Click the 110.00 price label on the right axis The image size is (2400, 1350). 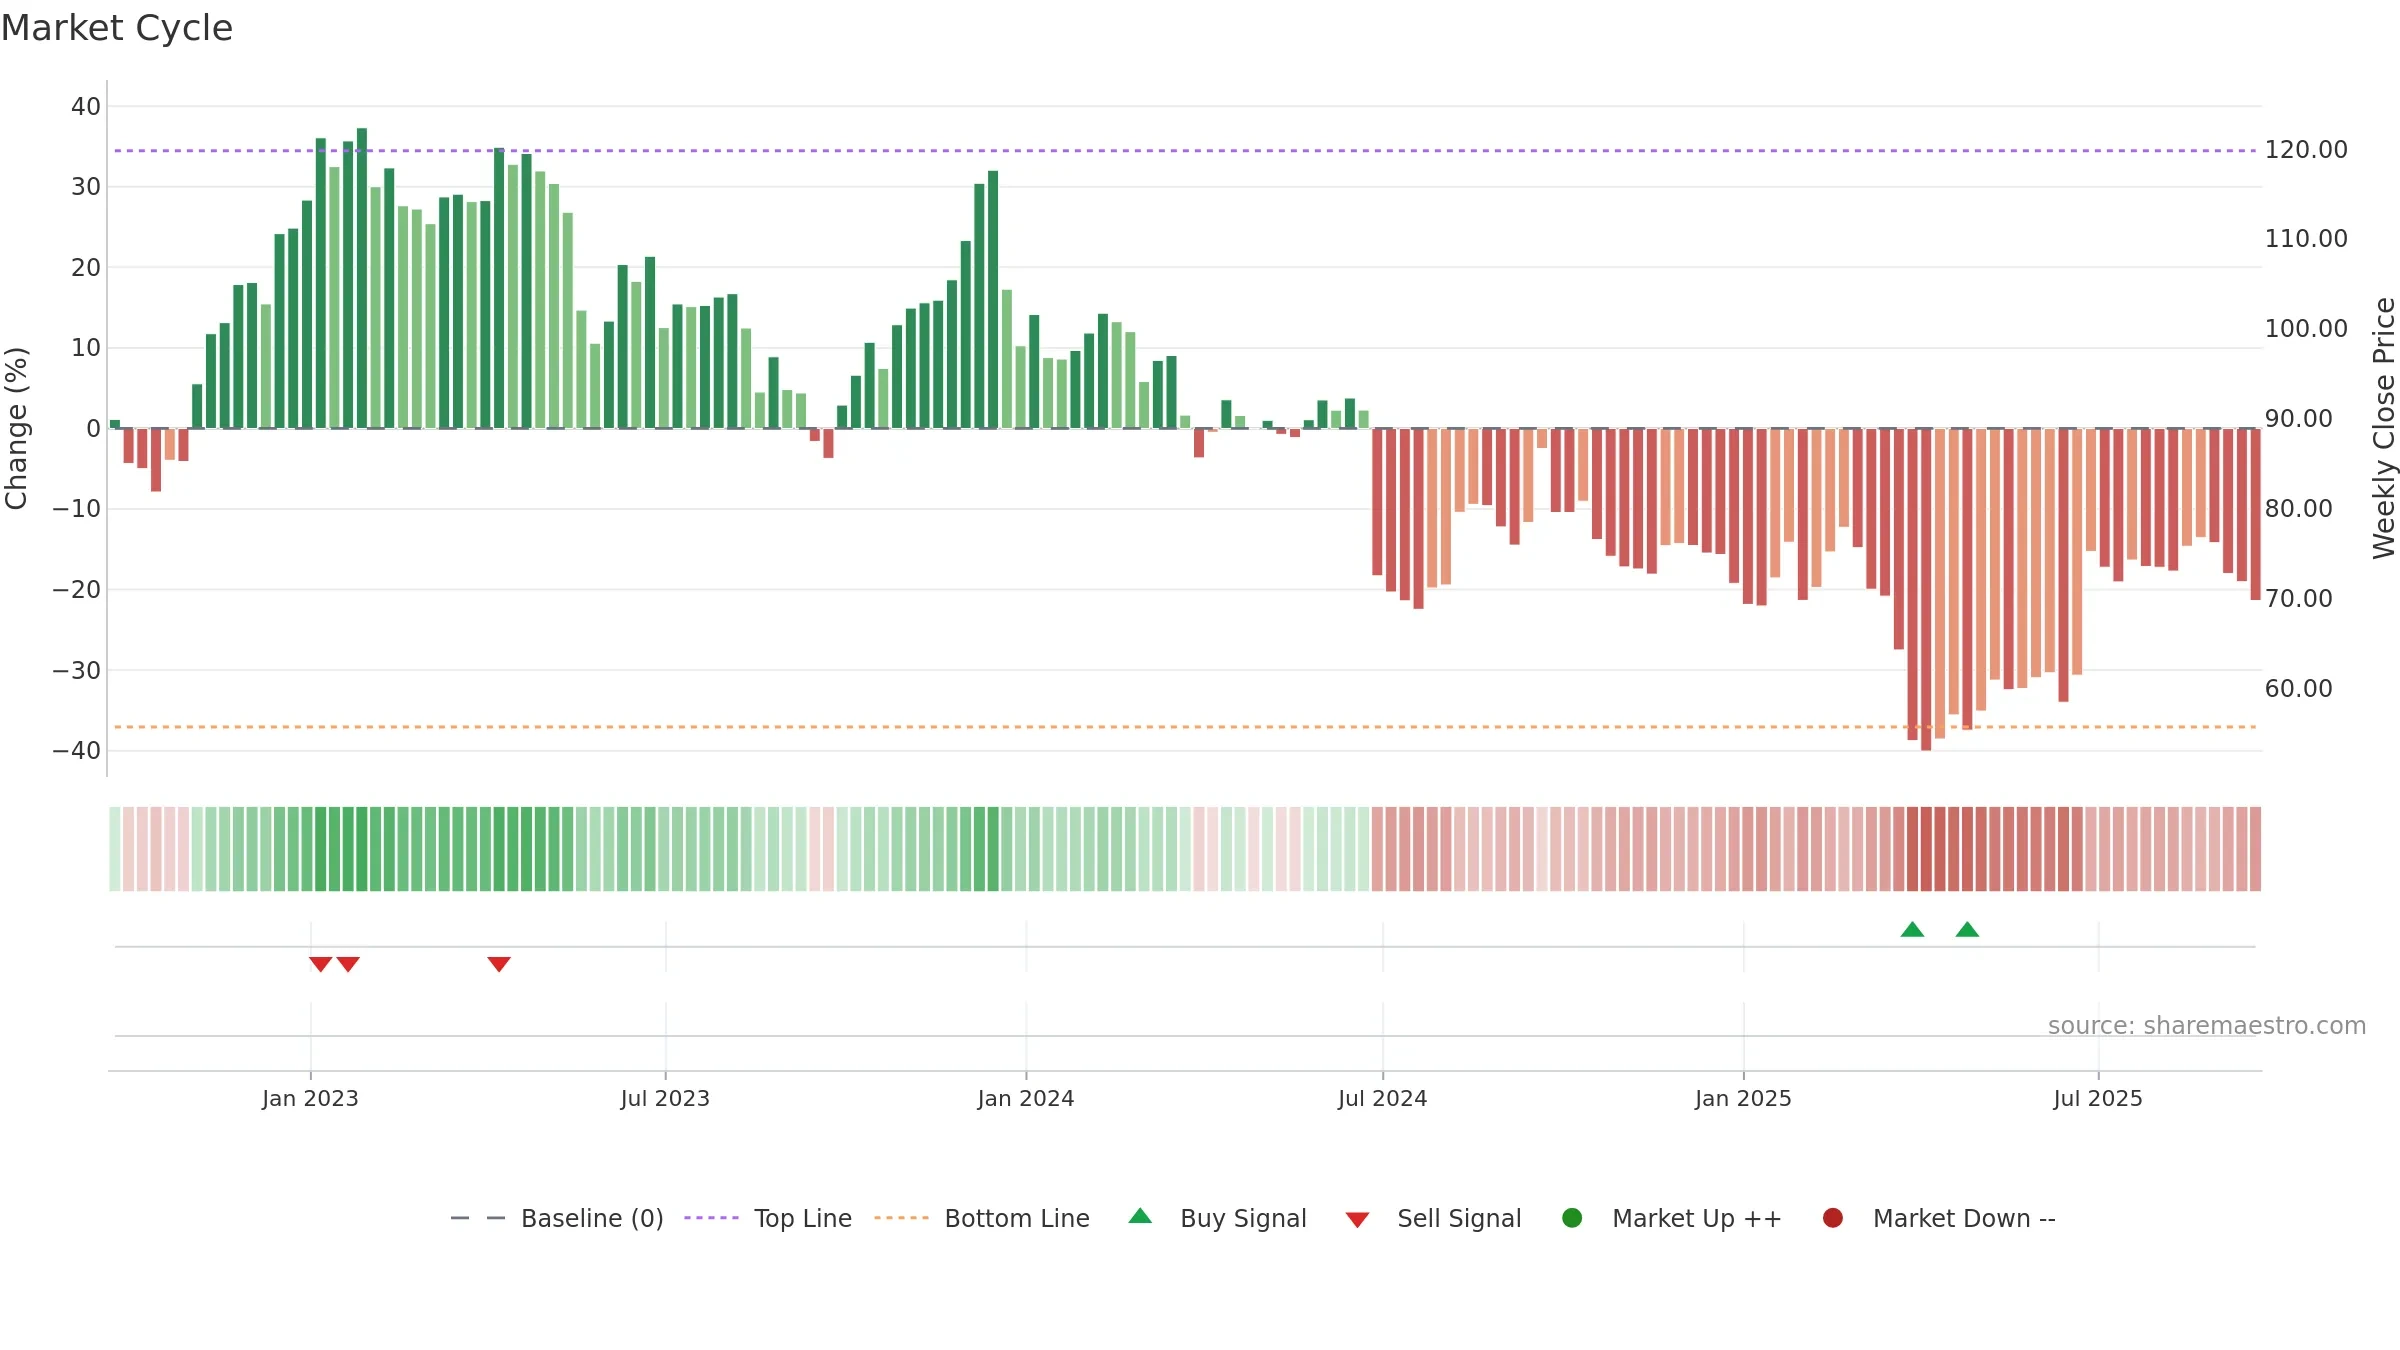(x=2306, y=238)
